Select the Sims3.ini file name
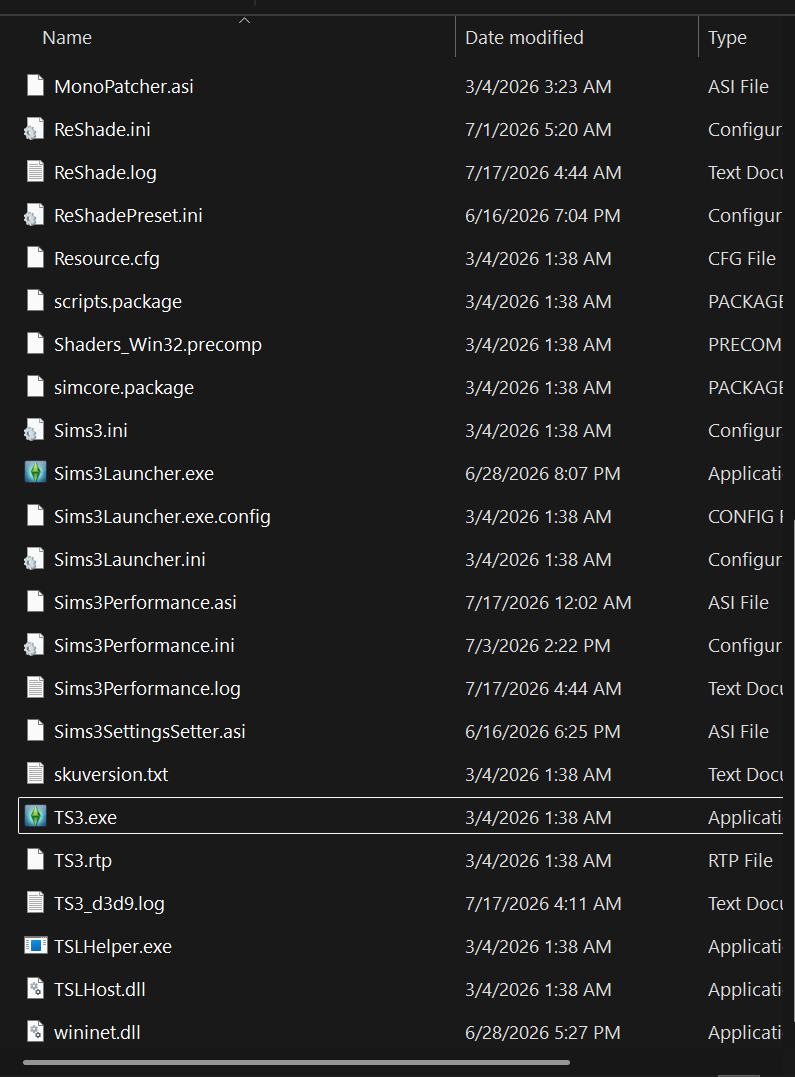 pos(91,431)
